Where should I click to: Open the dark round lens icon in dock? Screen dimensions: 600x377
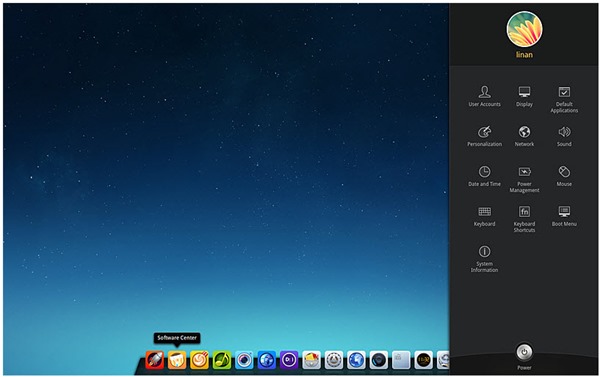379,360
